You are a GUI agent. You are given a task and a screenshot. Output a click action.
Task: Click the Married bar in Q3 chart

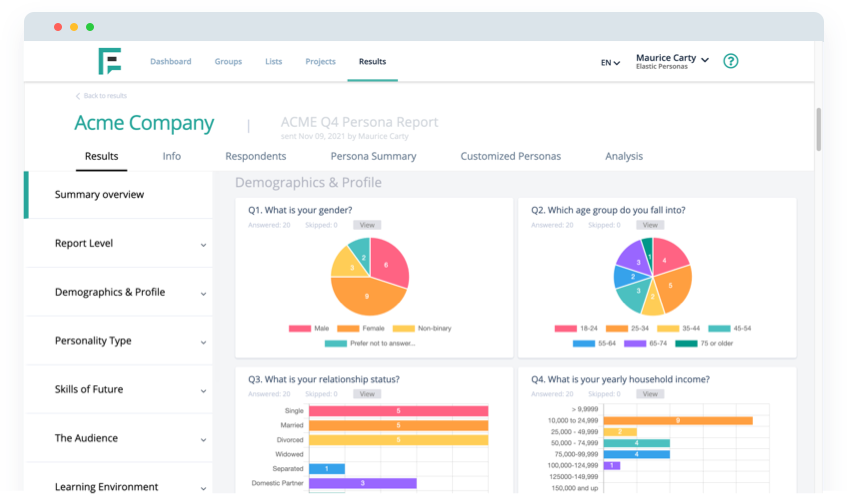[399, 425]
